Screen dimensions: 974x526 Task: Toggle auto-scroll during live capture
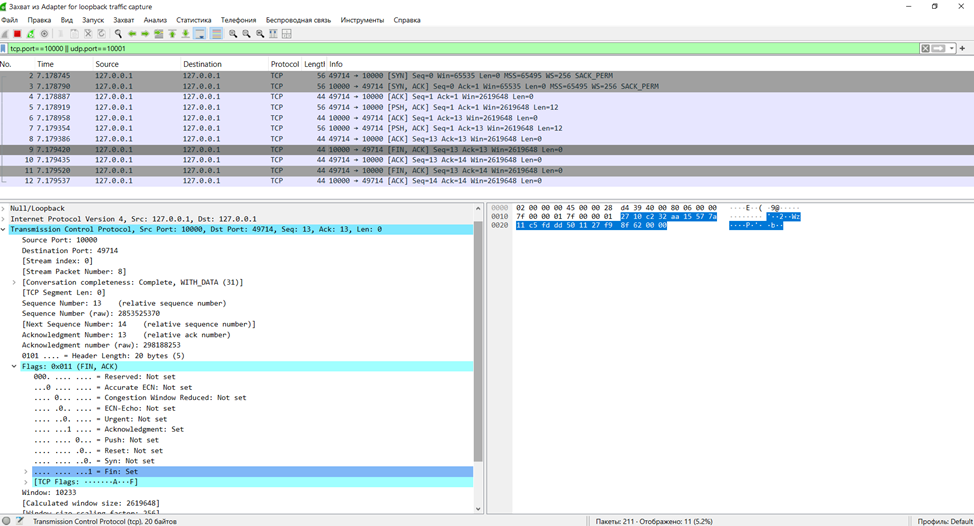coord(200,34)
